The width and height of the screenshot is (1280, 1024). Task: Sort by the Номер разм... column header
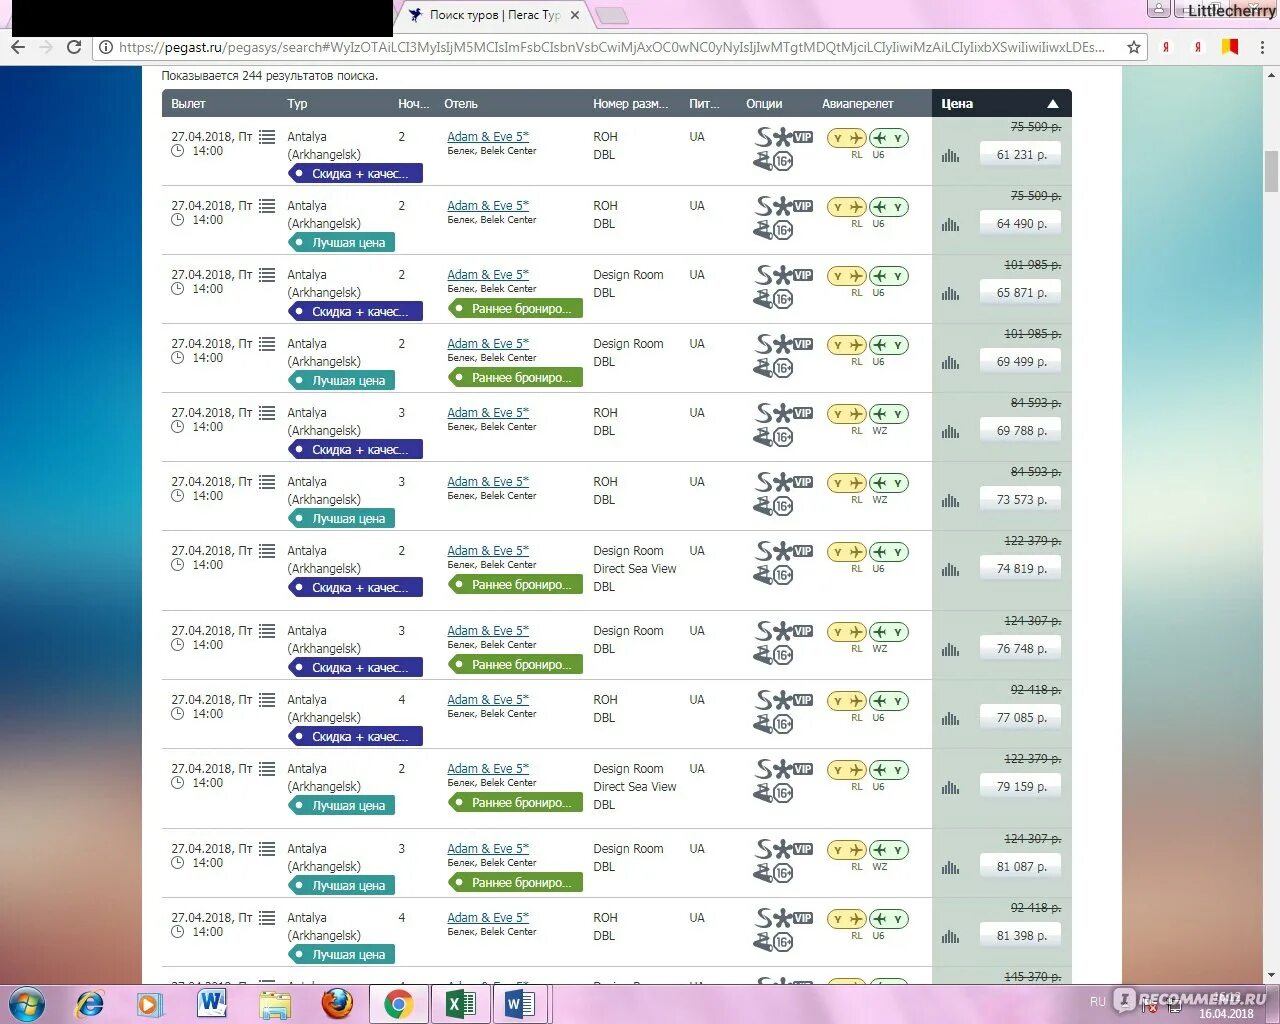pos(630,104)
